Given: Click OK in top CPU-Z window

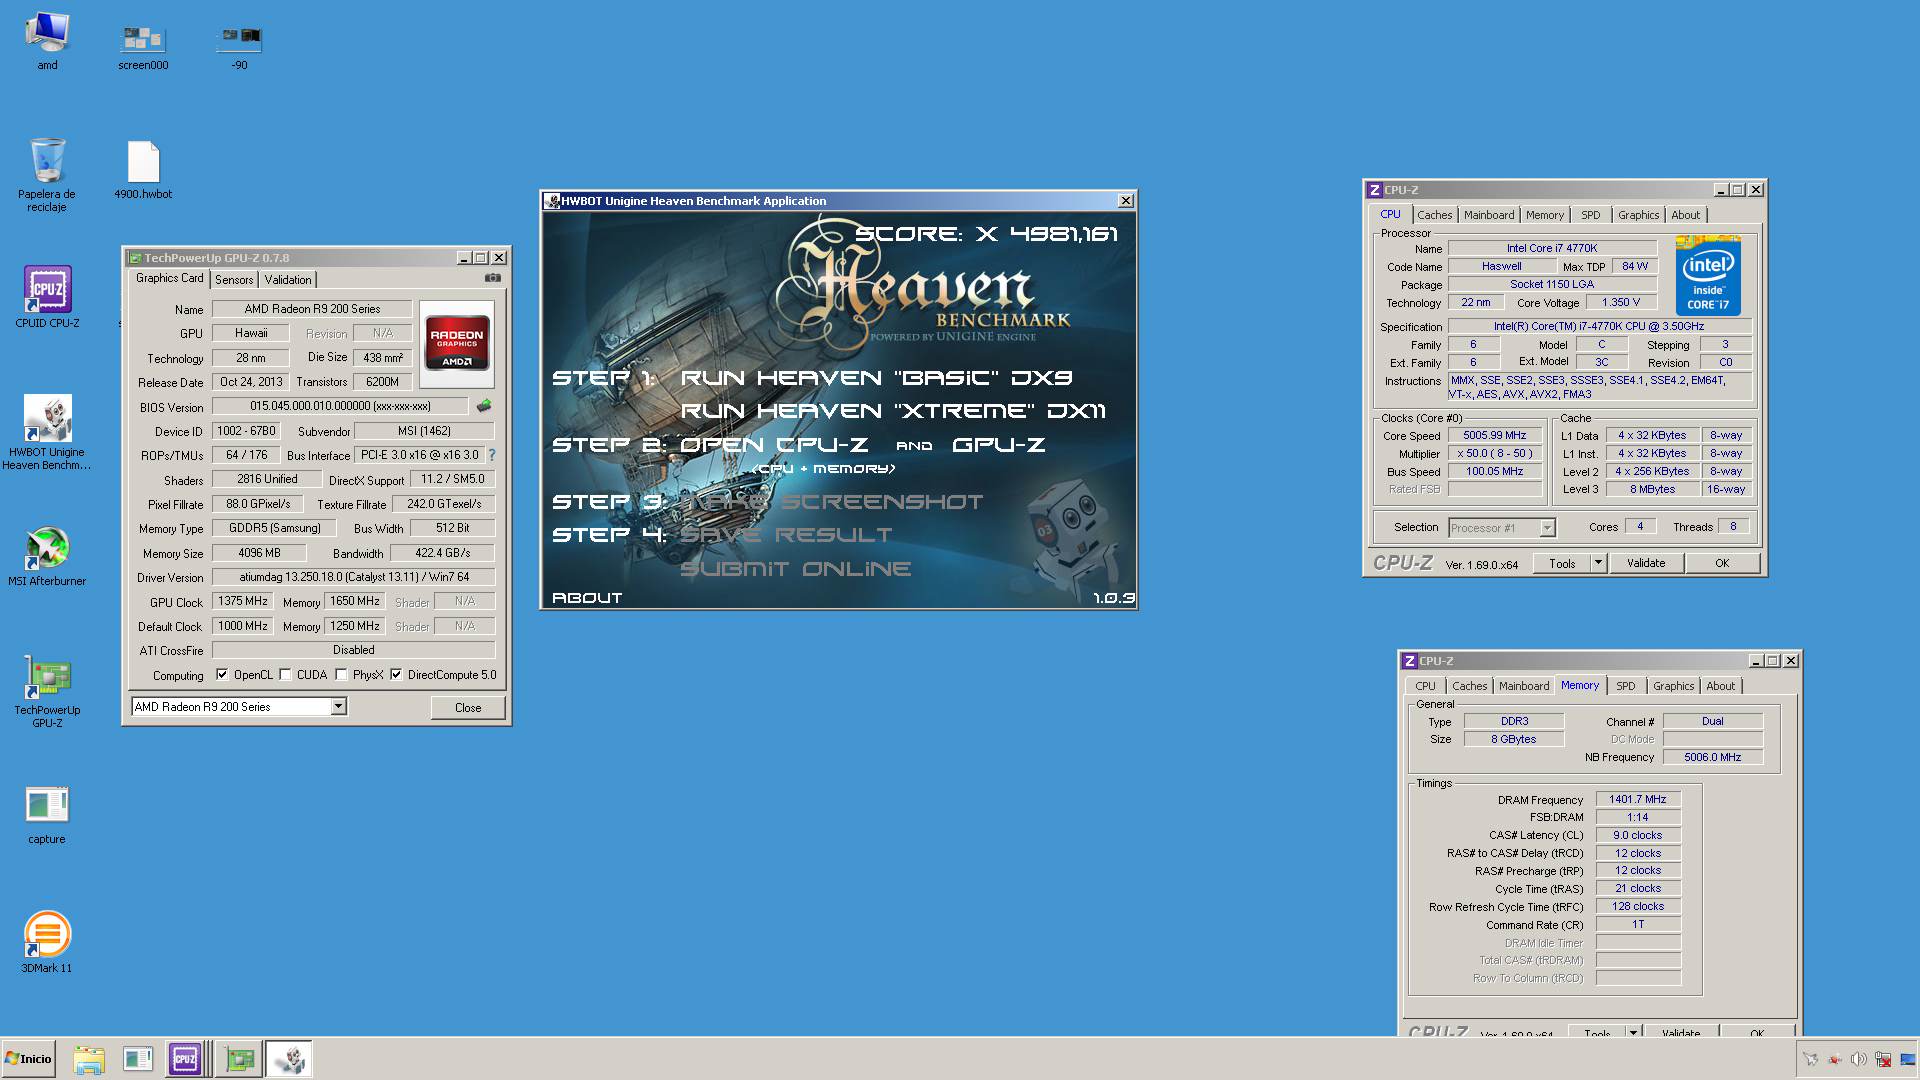Looking at the screenshot, I should [x=1721, y=563].
